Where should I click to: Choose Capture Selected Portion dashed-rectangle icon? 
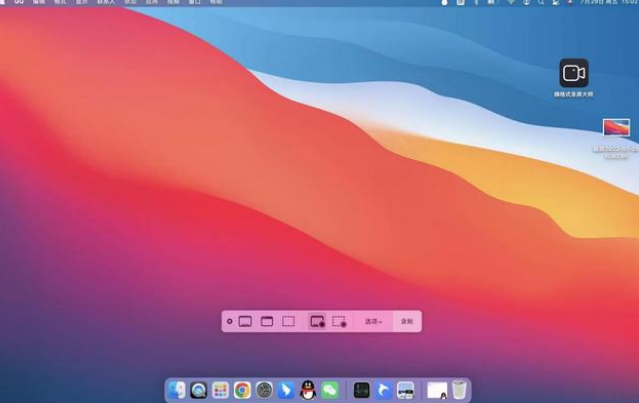coord(288,321)
